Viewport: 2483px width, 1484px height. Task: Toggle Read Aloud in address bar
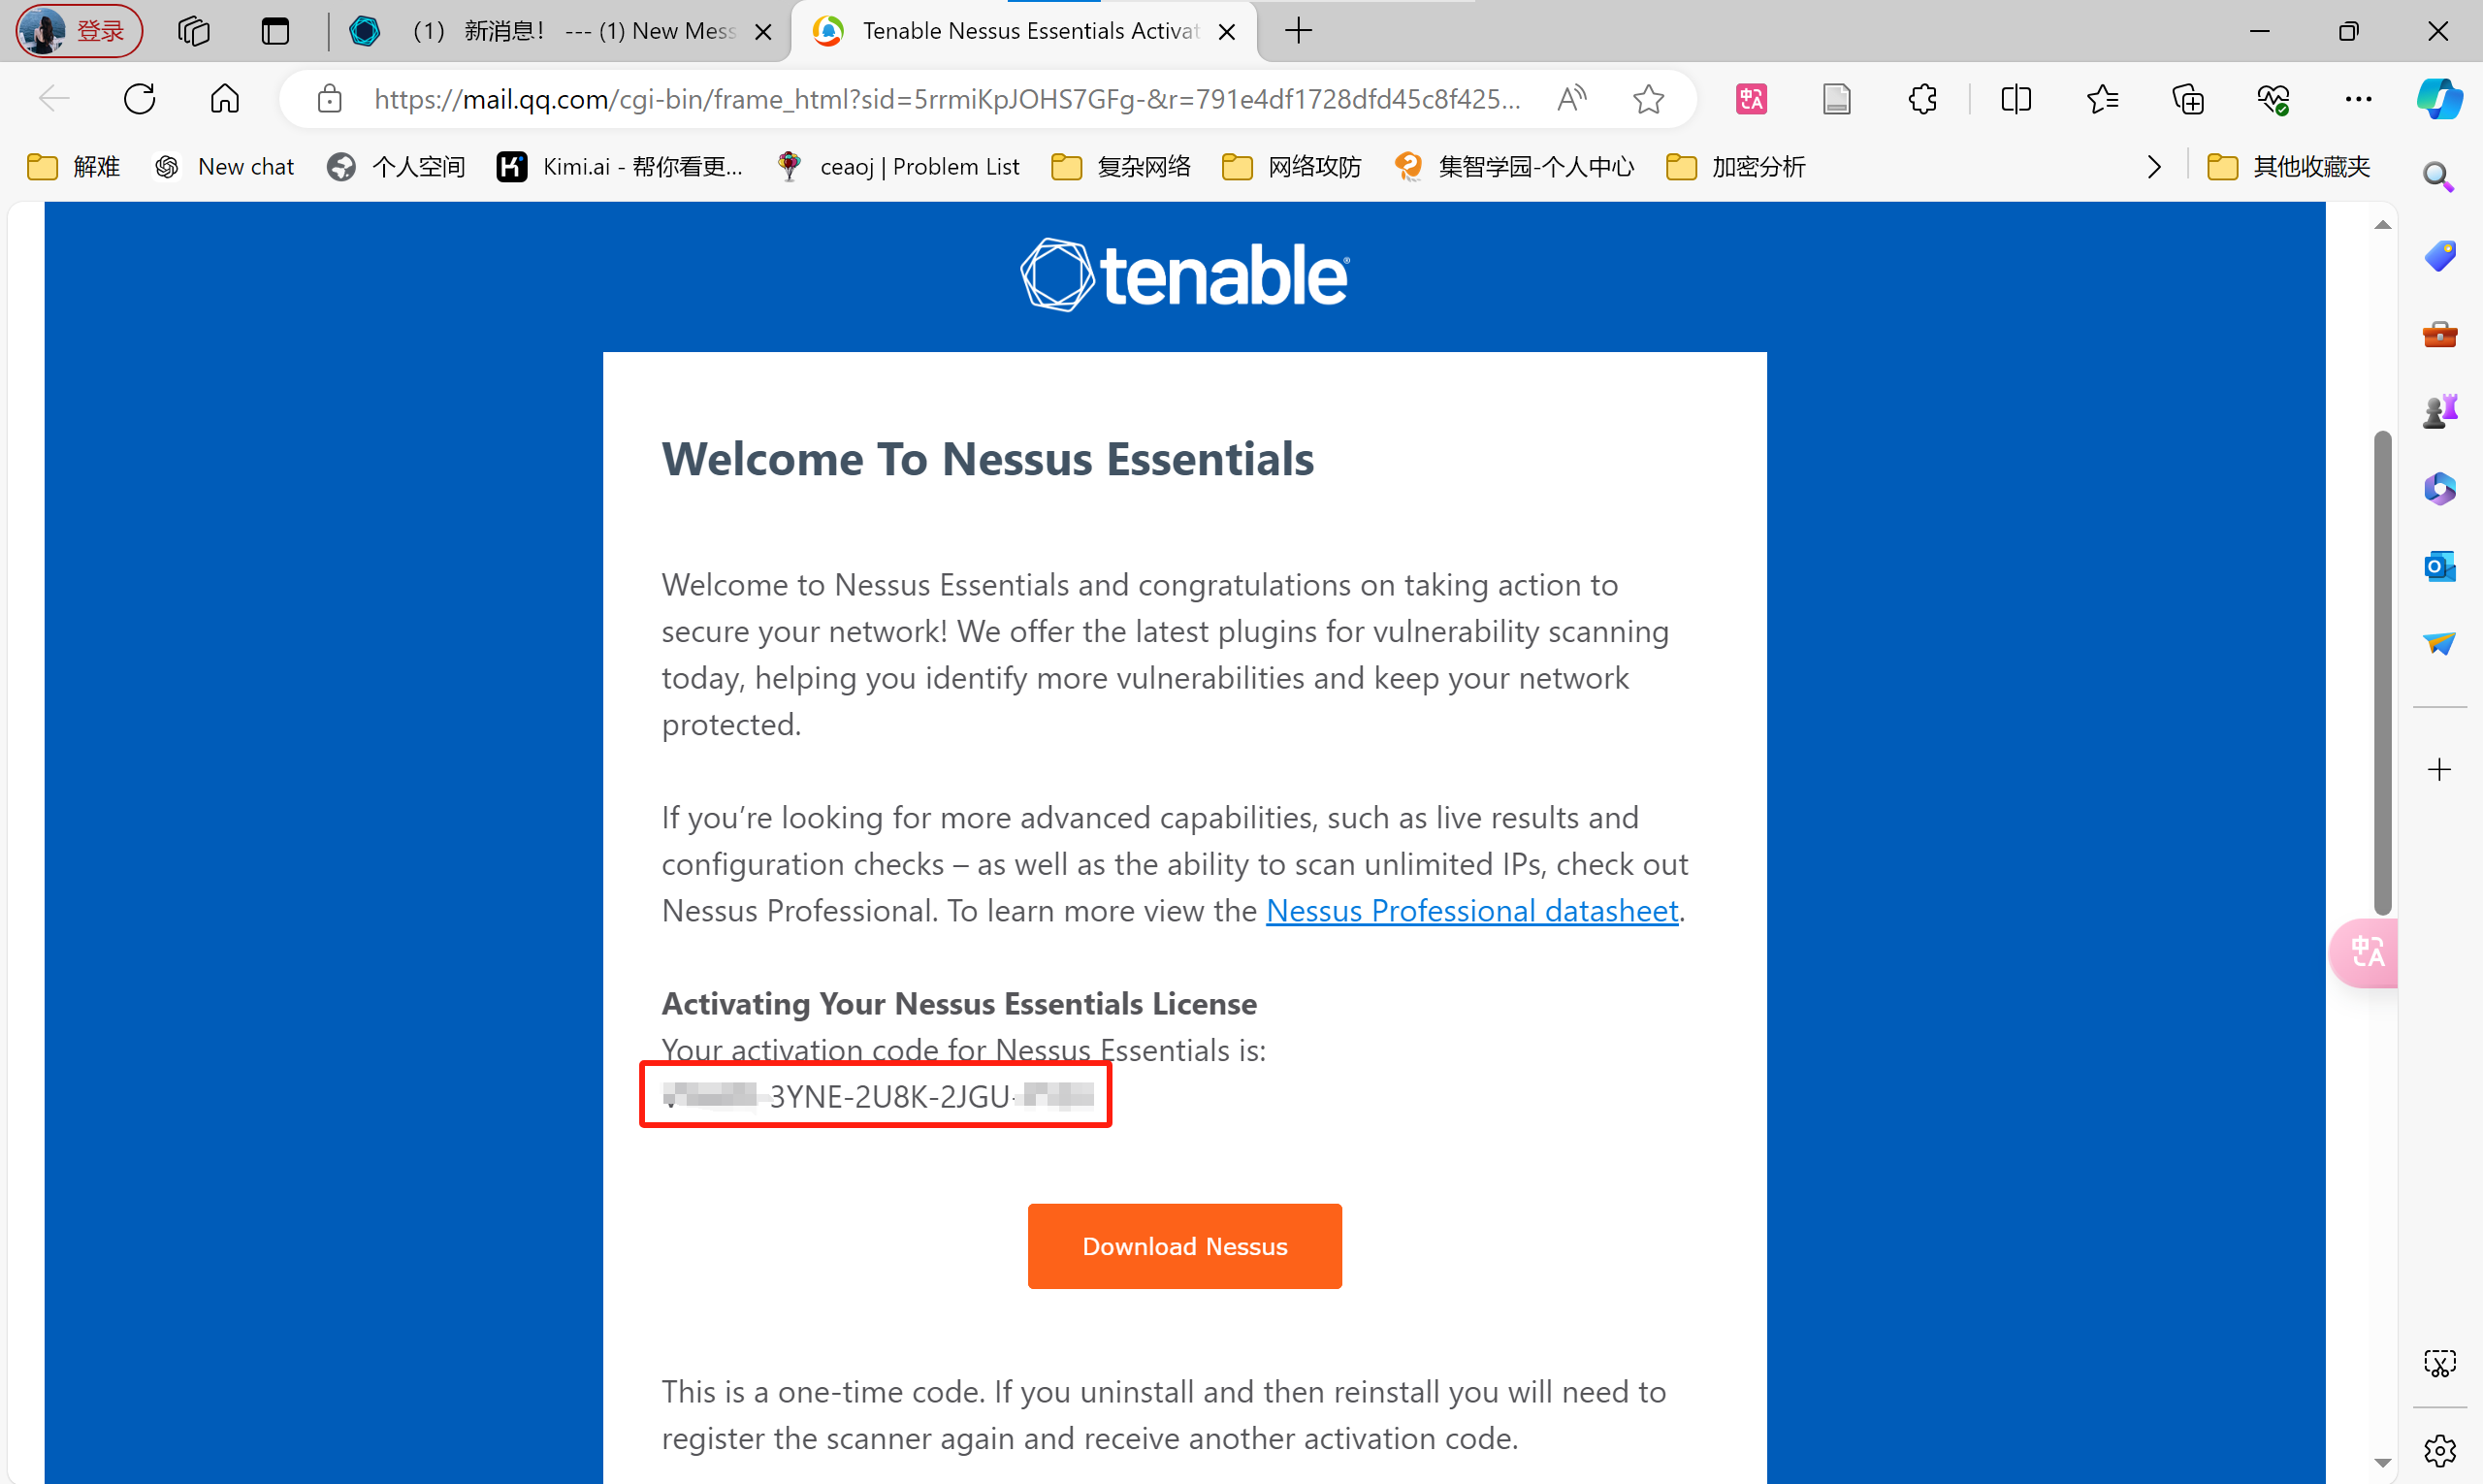coord(1571,99)
